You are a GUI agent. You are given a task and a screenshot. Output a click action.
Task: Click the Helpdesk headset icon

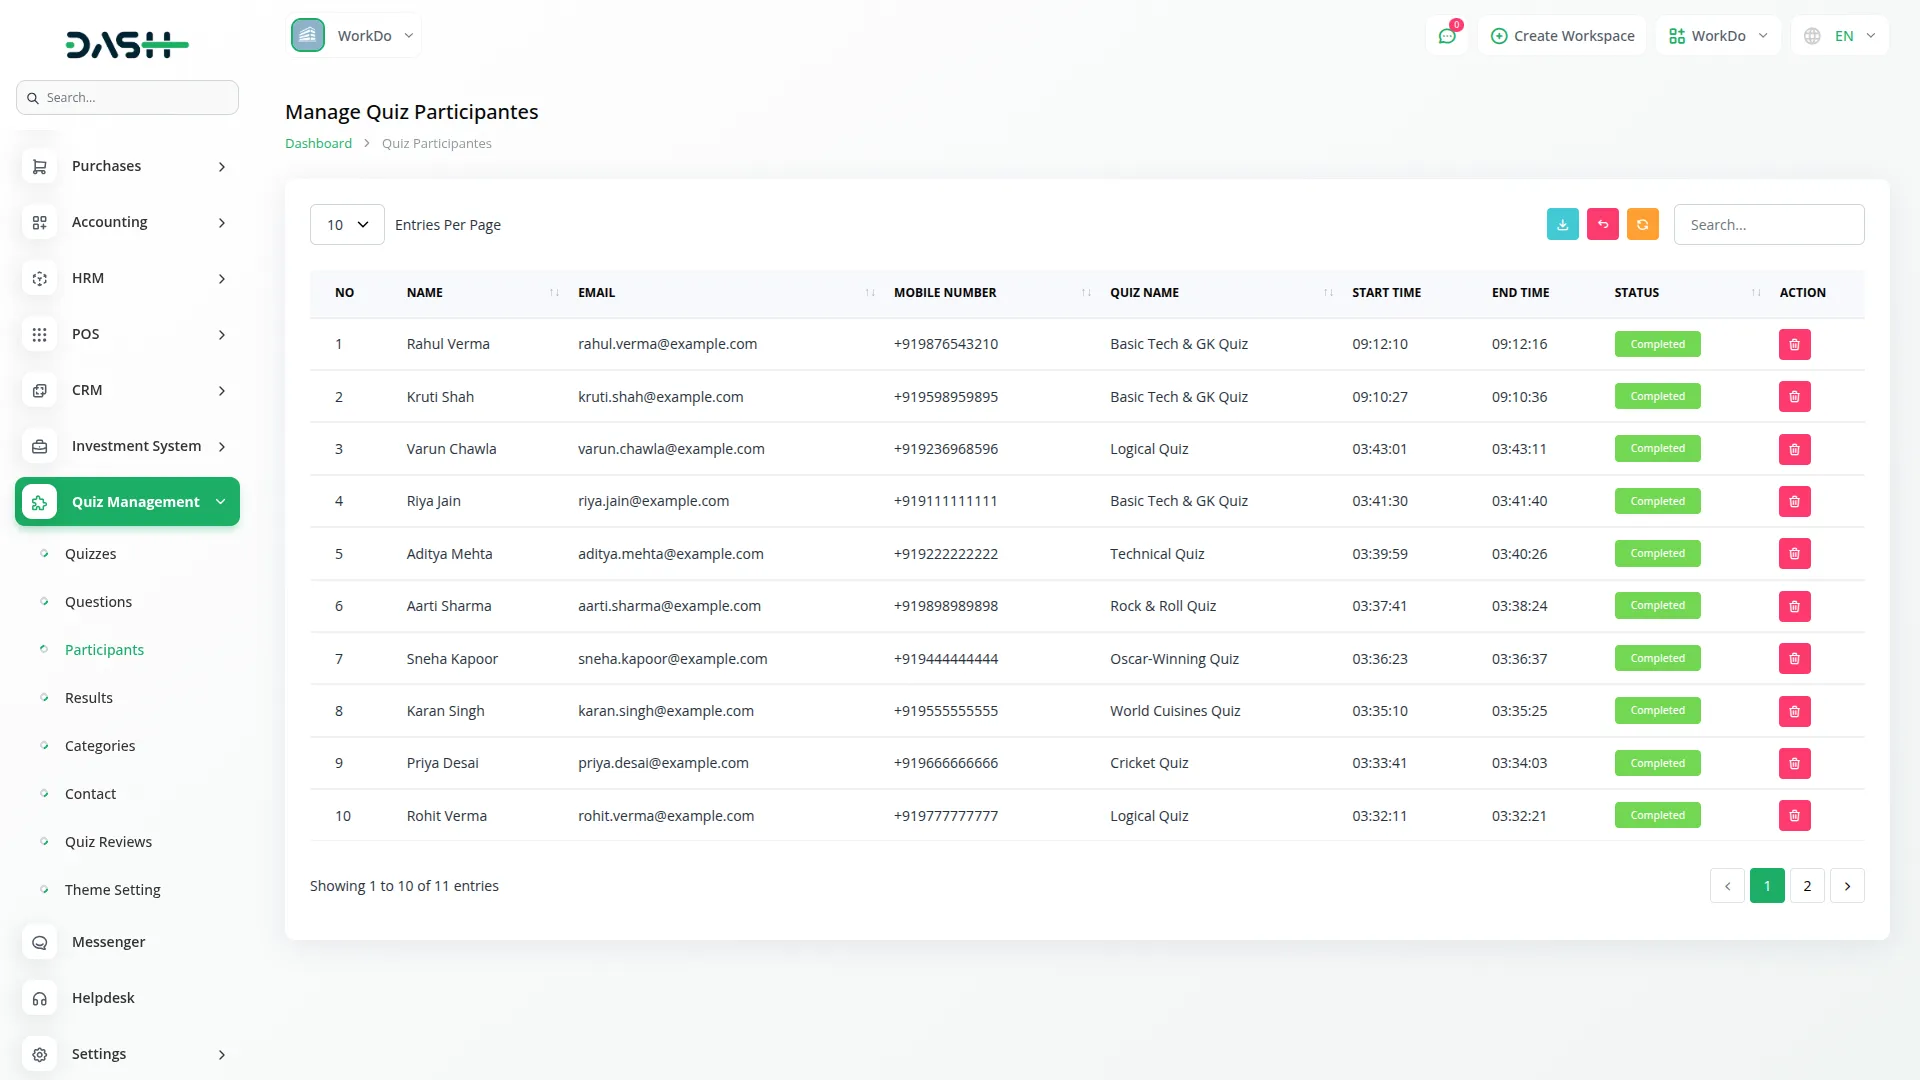40,998
